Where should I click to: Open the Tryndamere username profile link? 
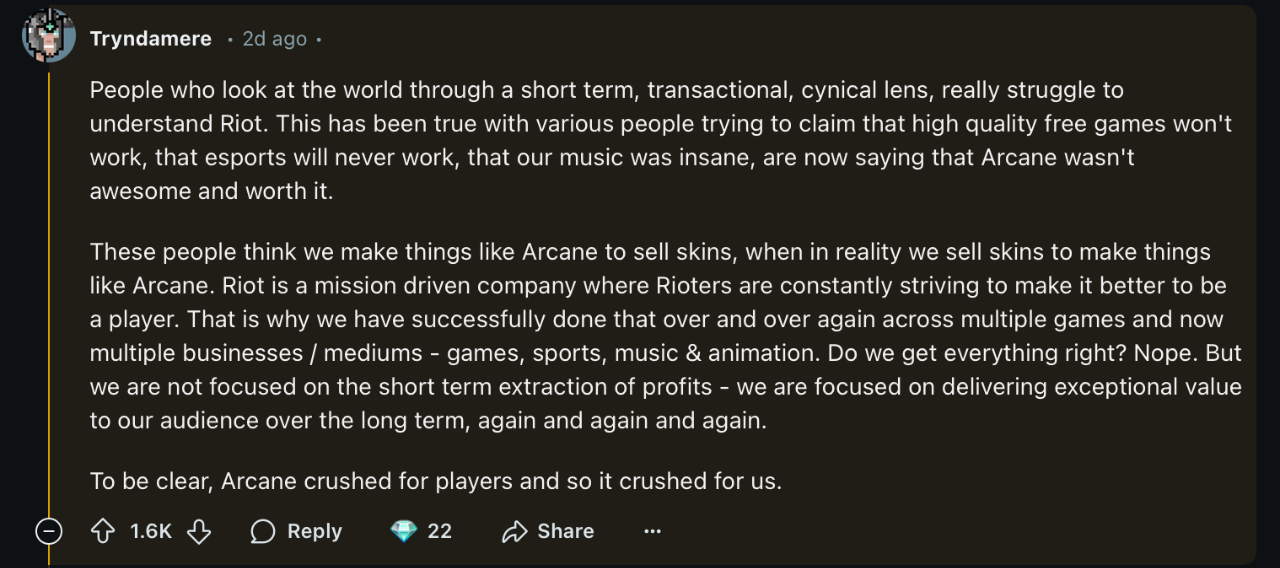click(150, 39)
